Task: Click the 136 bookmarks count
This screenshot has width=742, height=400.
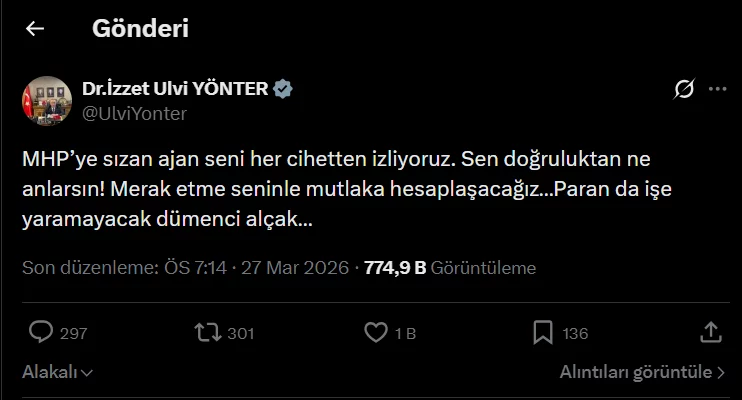Action: point(575,333)
